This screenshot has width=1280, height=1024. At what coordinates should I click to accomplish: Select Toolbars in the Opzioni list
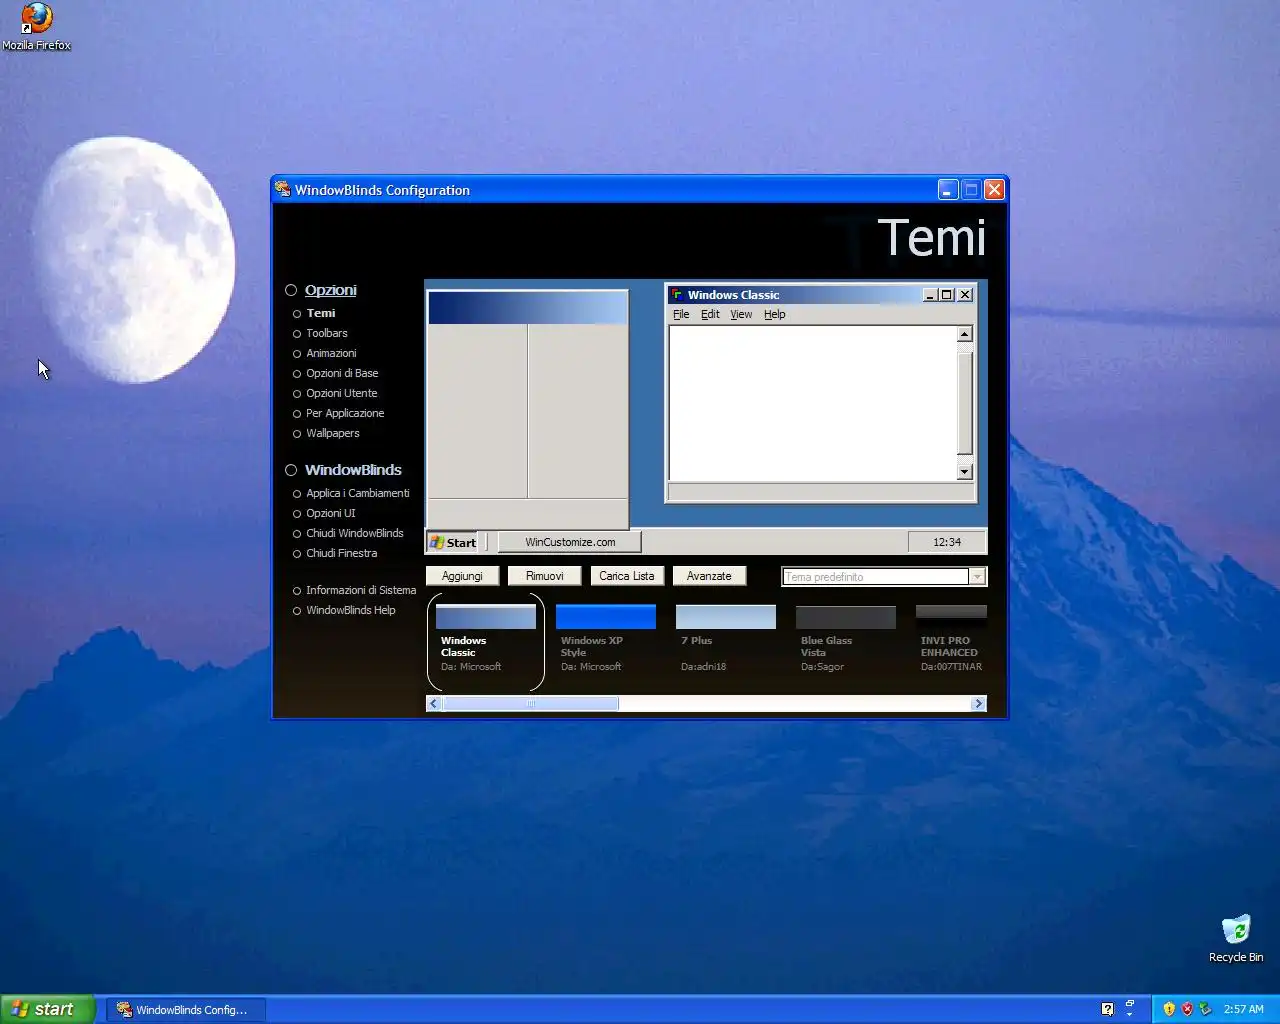pyautogui.click(x=327, y=333)
